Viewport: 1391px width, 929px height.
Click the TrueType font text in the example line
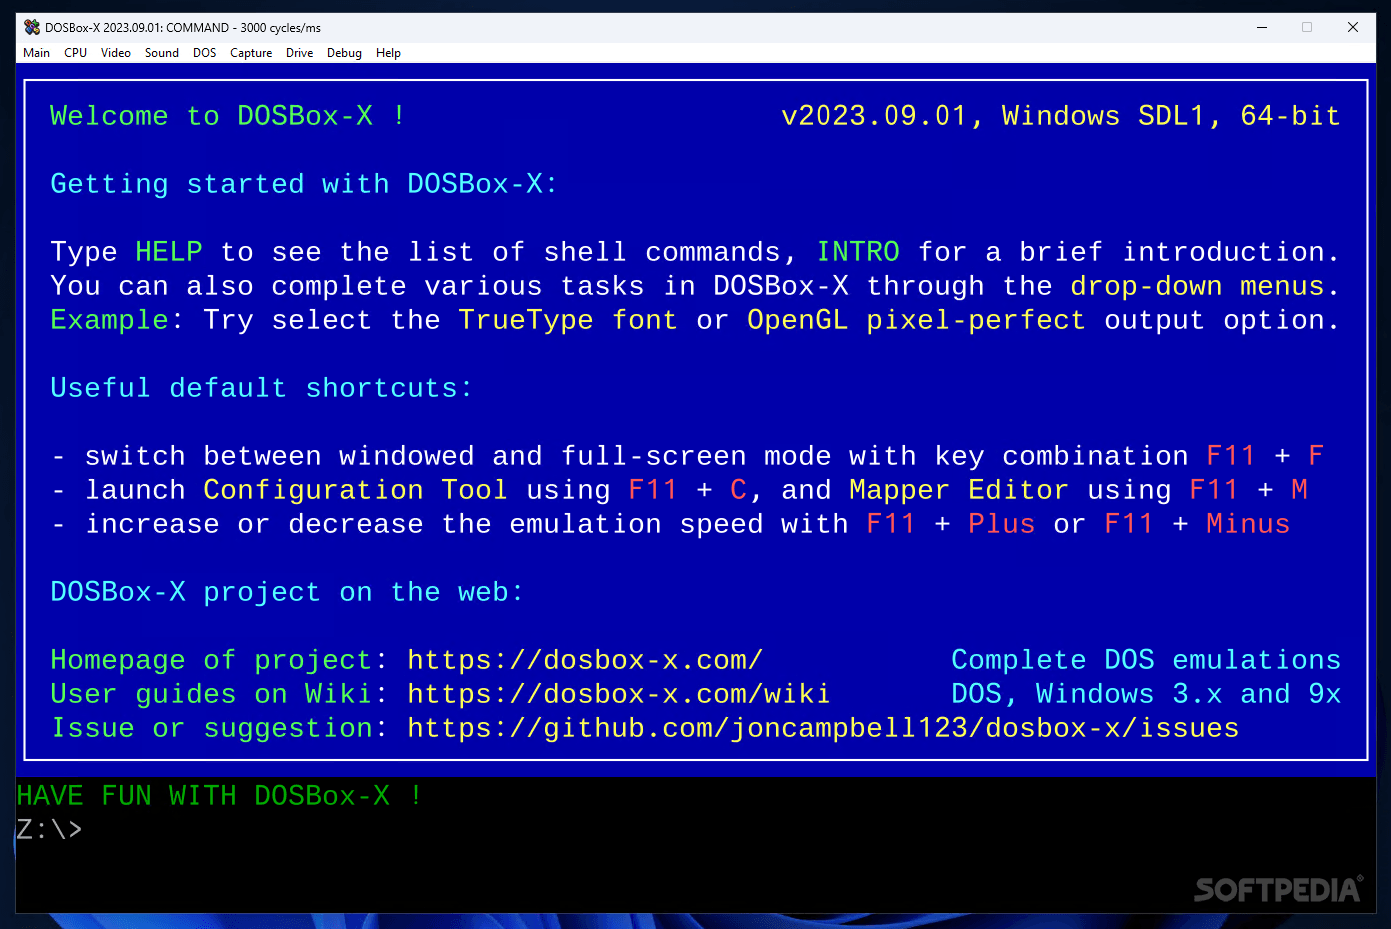pos(567,320)
